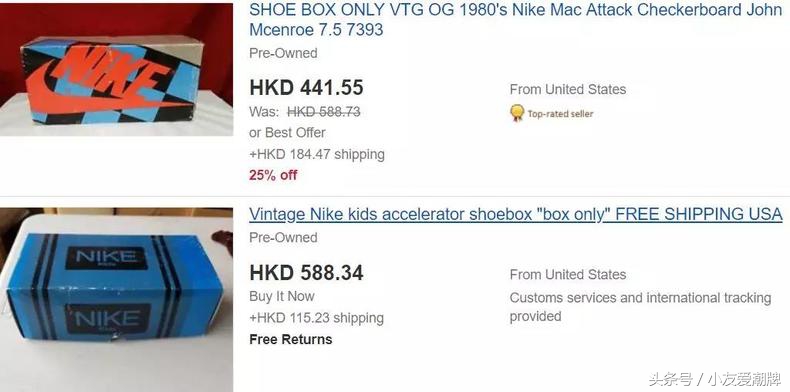Select the or Best Offer text

tap(287, 133)
